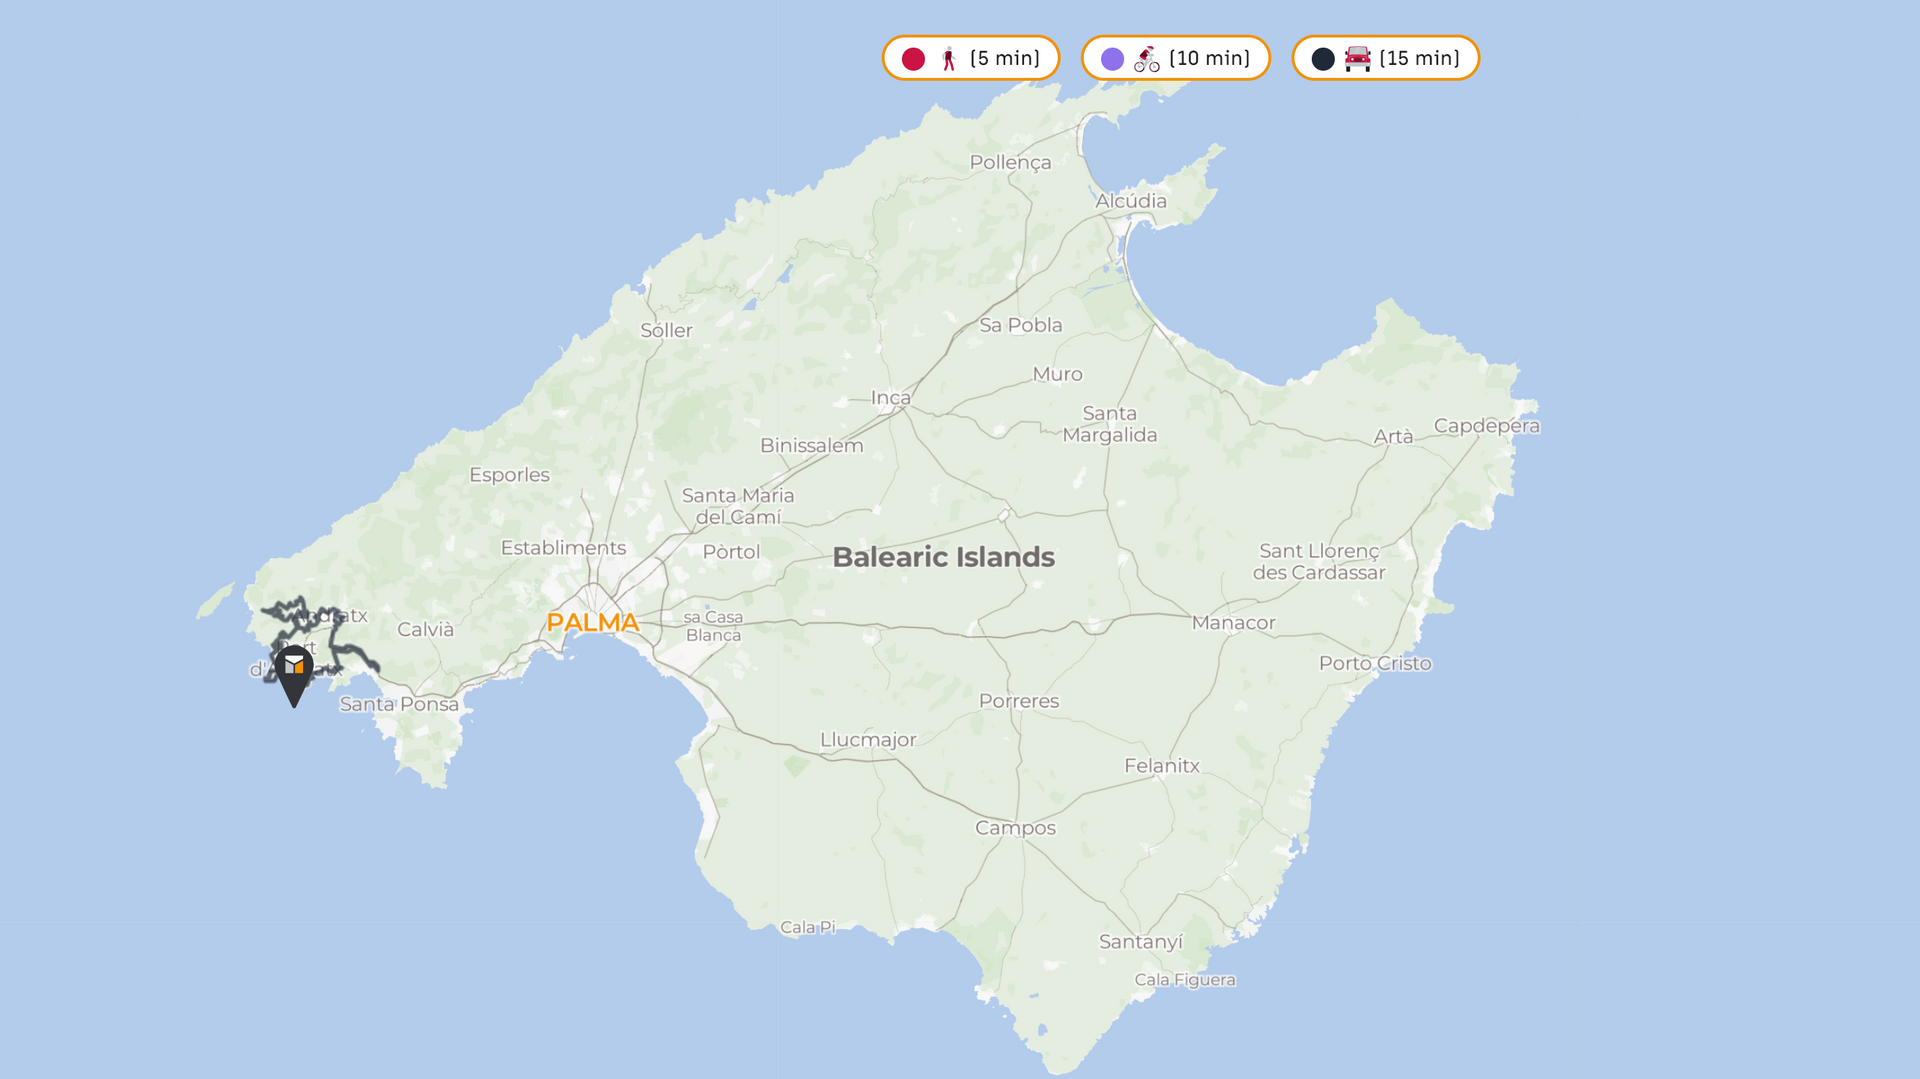This screenshot has height=1079, width=1920.
Task: Click the Pollença town label
Action: click(x=1010, y=163)
